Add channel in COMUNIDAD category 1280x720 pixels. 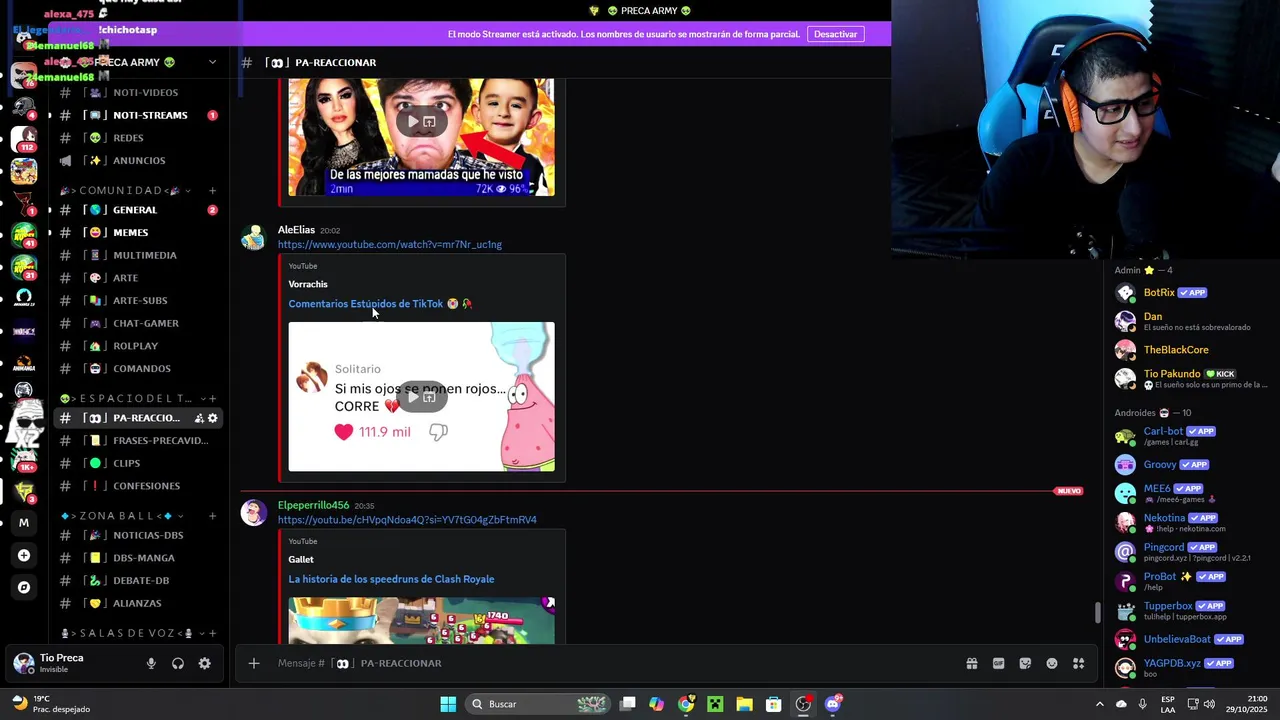(212, 190)
